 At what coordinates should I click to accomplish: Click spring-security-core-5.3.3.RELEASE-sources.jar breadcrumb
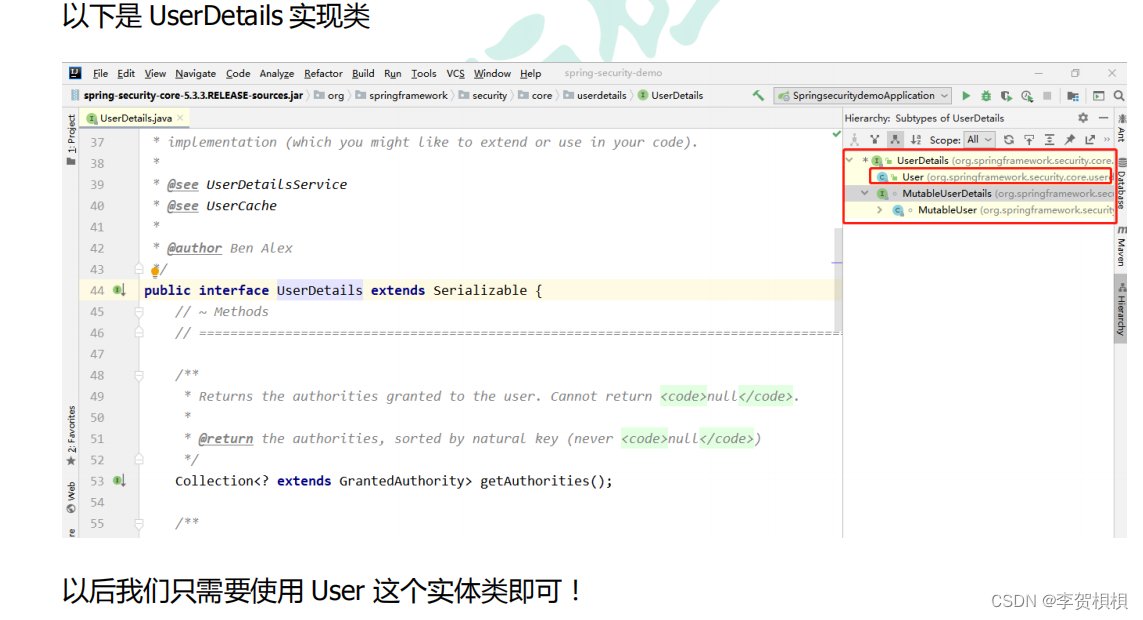tap(187, 95)
